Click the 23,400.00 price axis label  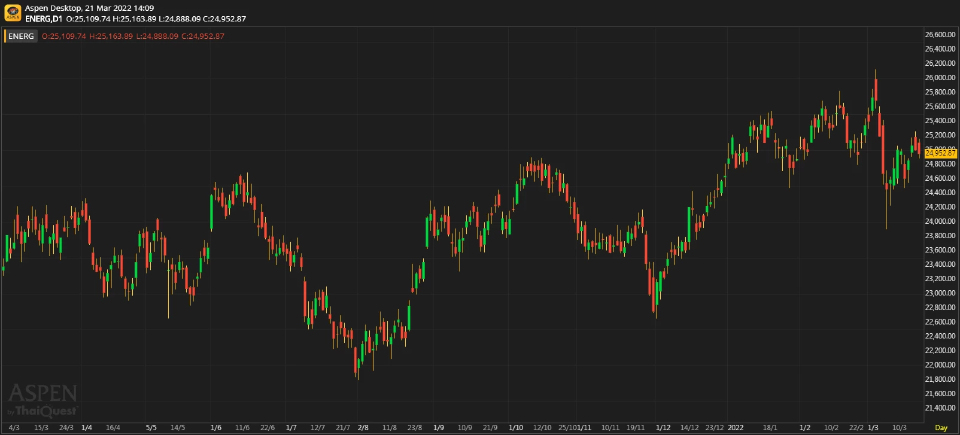940,264
